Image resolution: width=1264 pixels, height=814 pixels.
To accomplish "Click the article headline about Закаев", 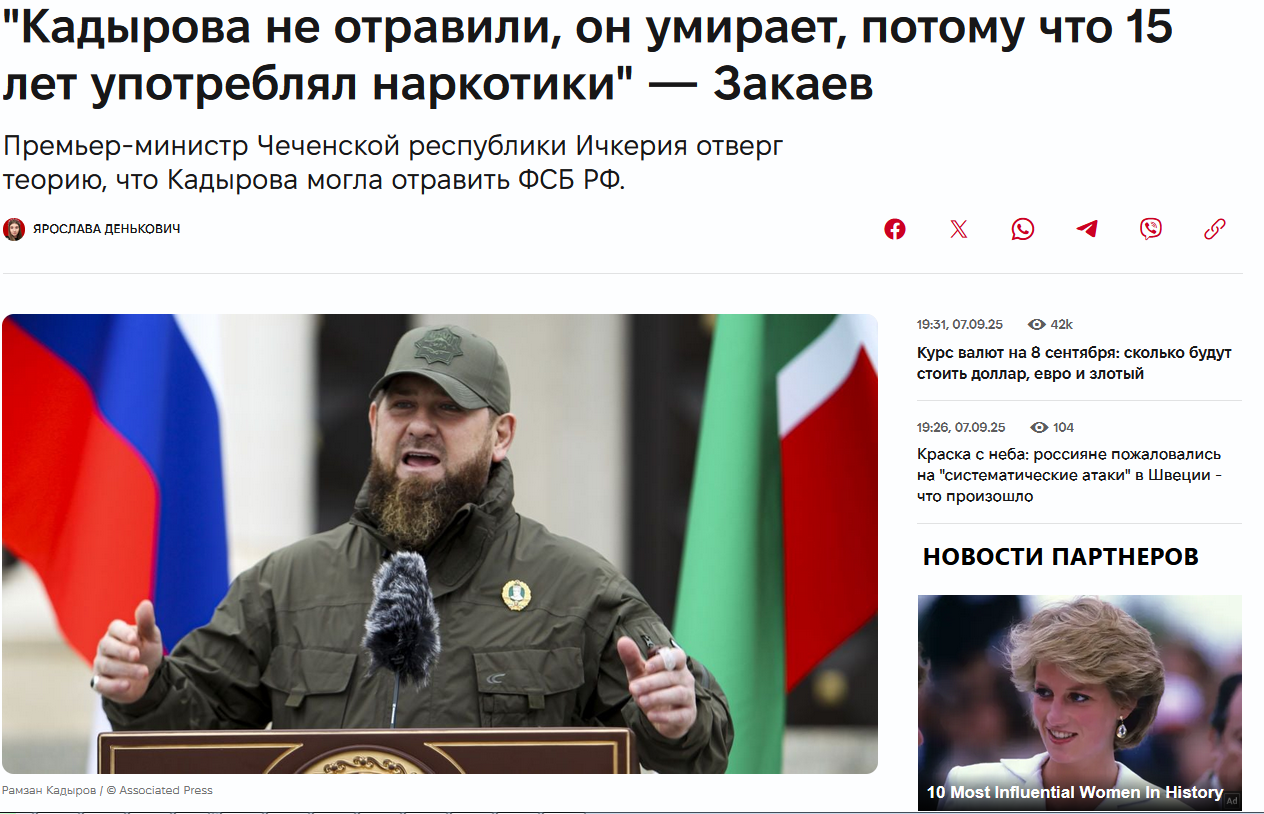I will pyautogui.click(x=587, y=58).
